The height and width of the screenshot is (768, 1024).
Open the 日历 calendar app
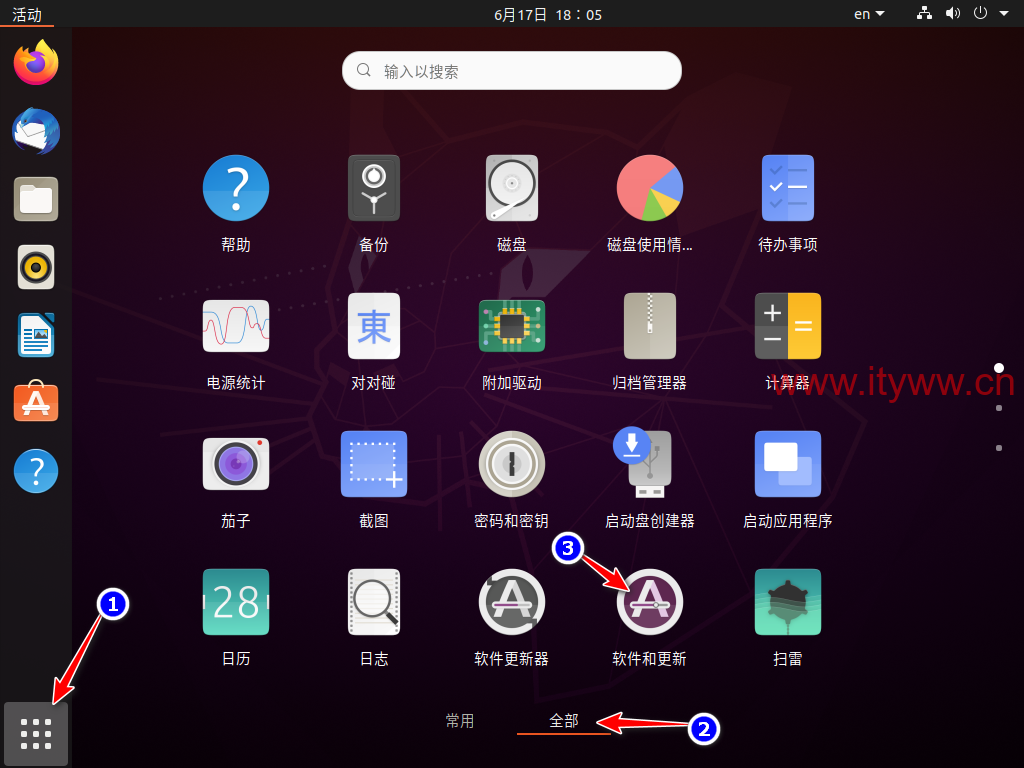(x=236, y=601)
